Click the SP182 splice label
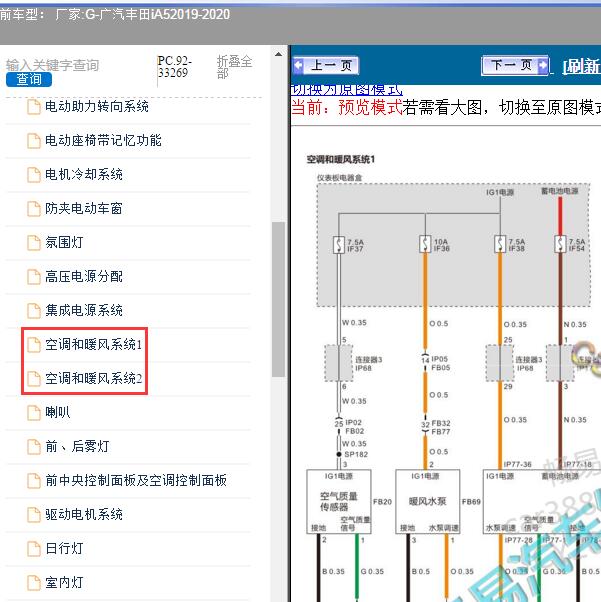 coord(356,455)
